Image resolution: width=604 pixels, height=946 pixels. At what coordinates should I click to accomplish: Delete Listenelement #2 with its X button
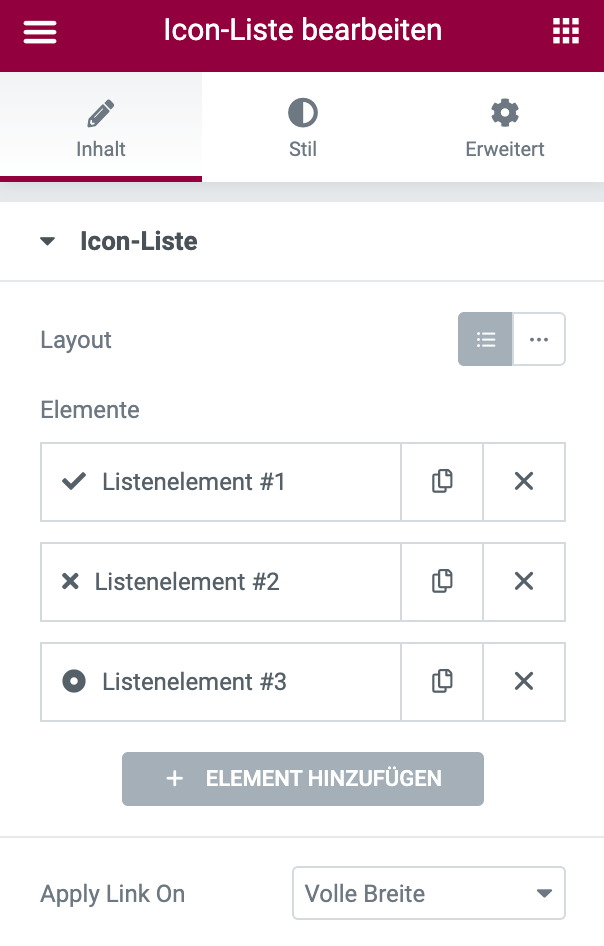click(524, 581)
